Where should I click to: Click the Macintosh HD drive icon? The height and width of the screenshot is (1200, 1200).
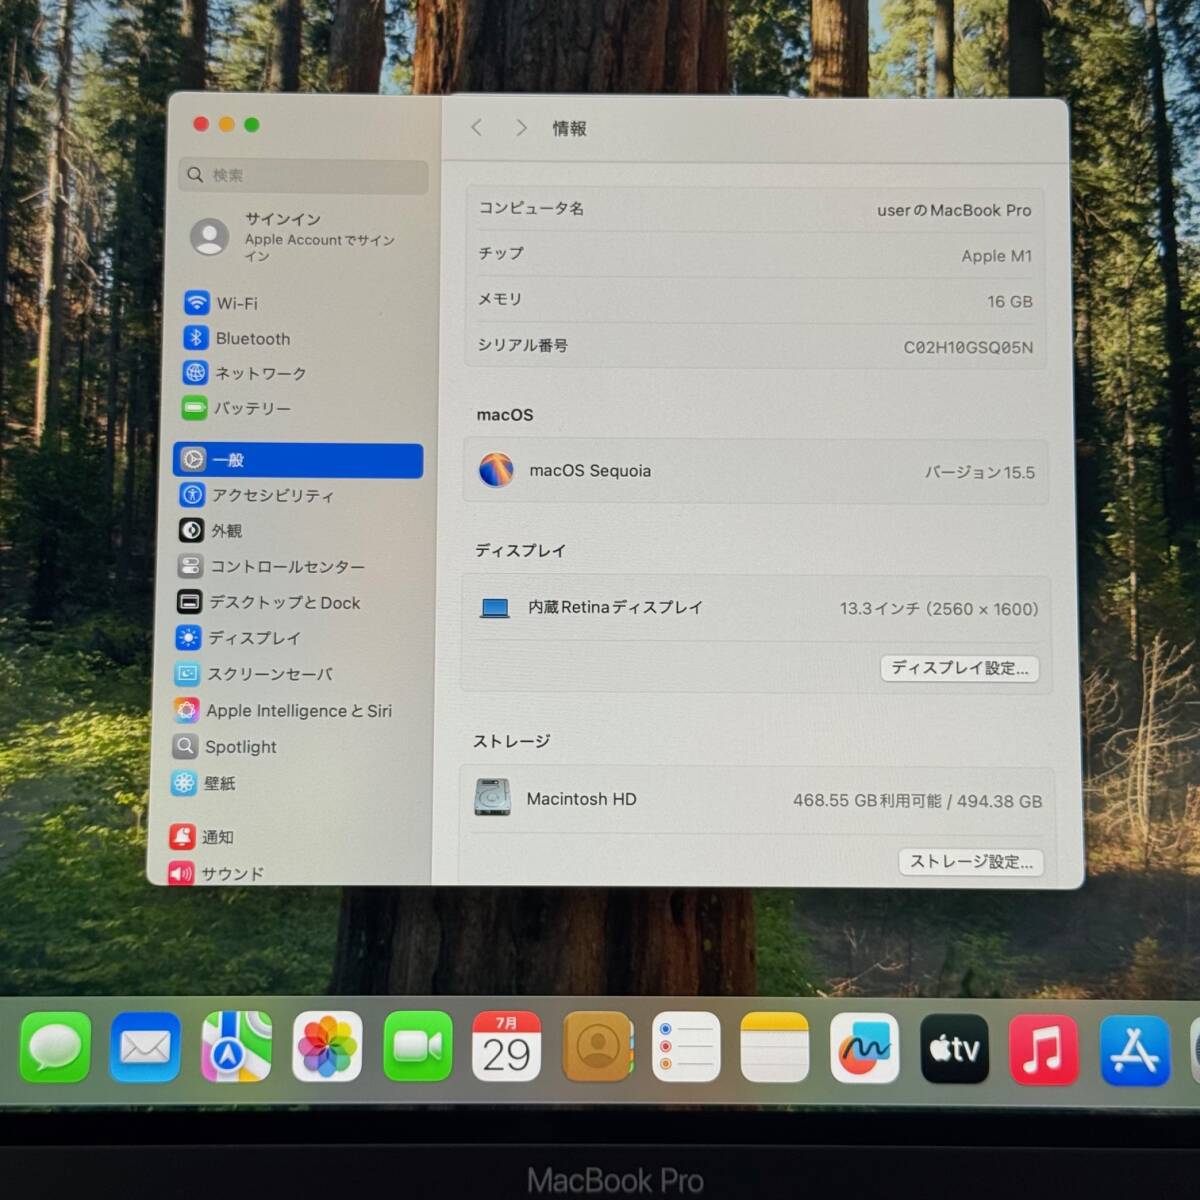[x=492, y=798]
